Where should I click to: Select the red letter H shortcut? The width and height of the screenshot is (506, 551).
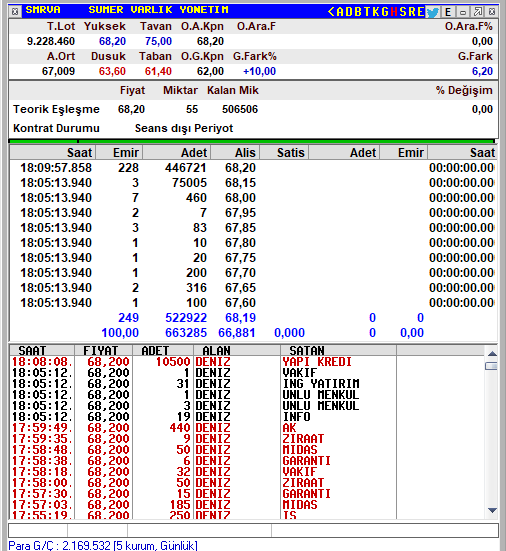click(394, 12)
